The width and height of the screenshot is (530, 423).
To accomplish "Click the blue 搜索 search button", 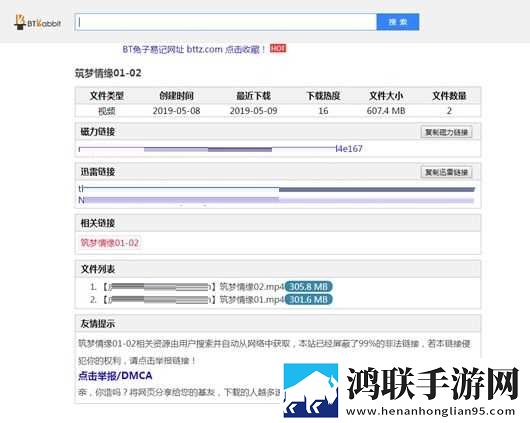I will coord(398,22).
